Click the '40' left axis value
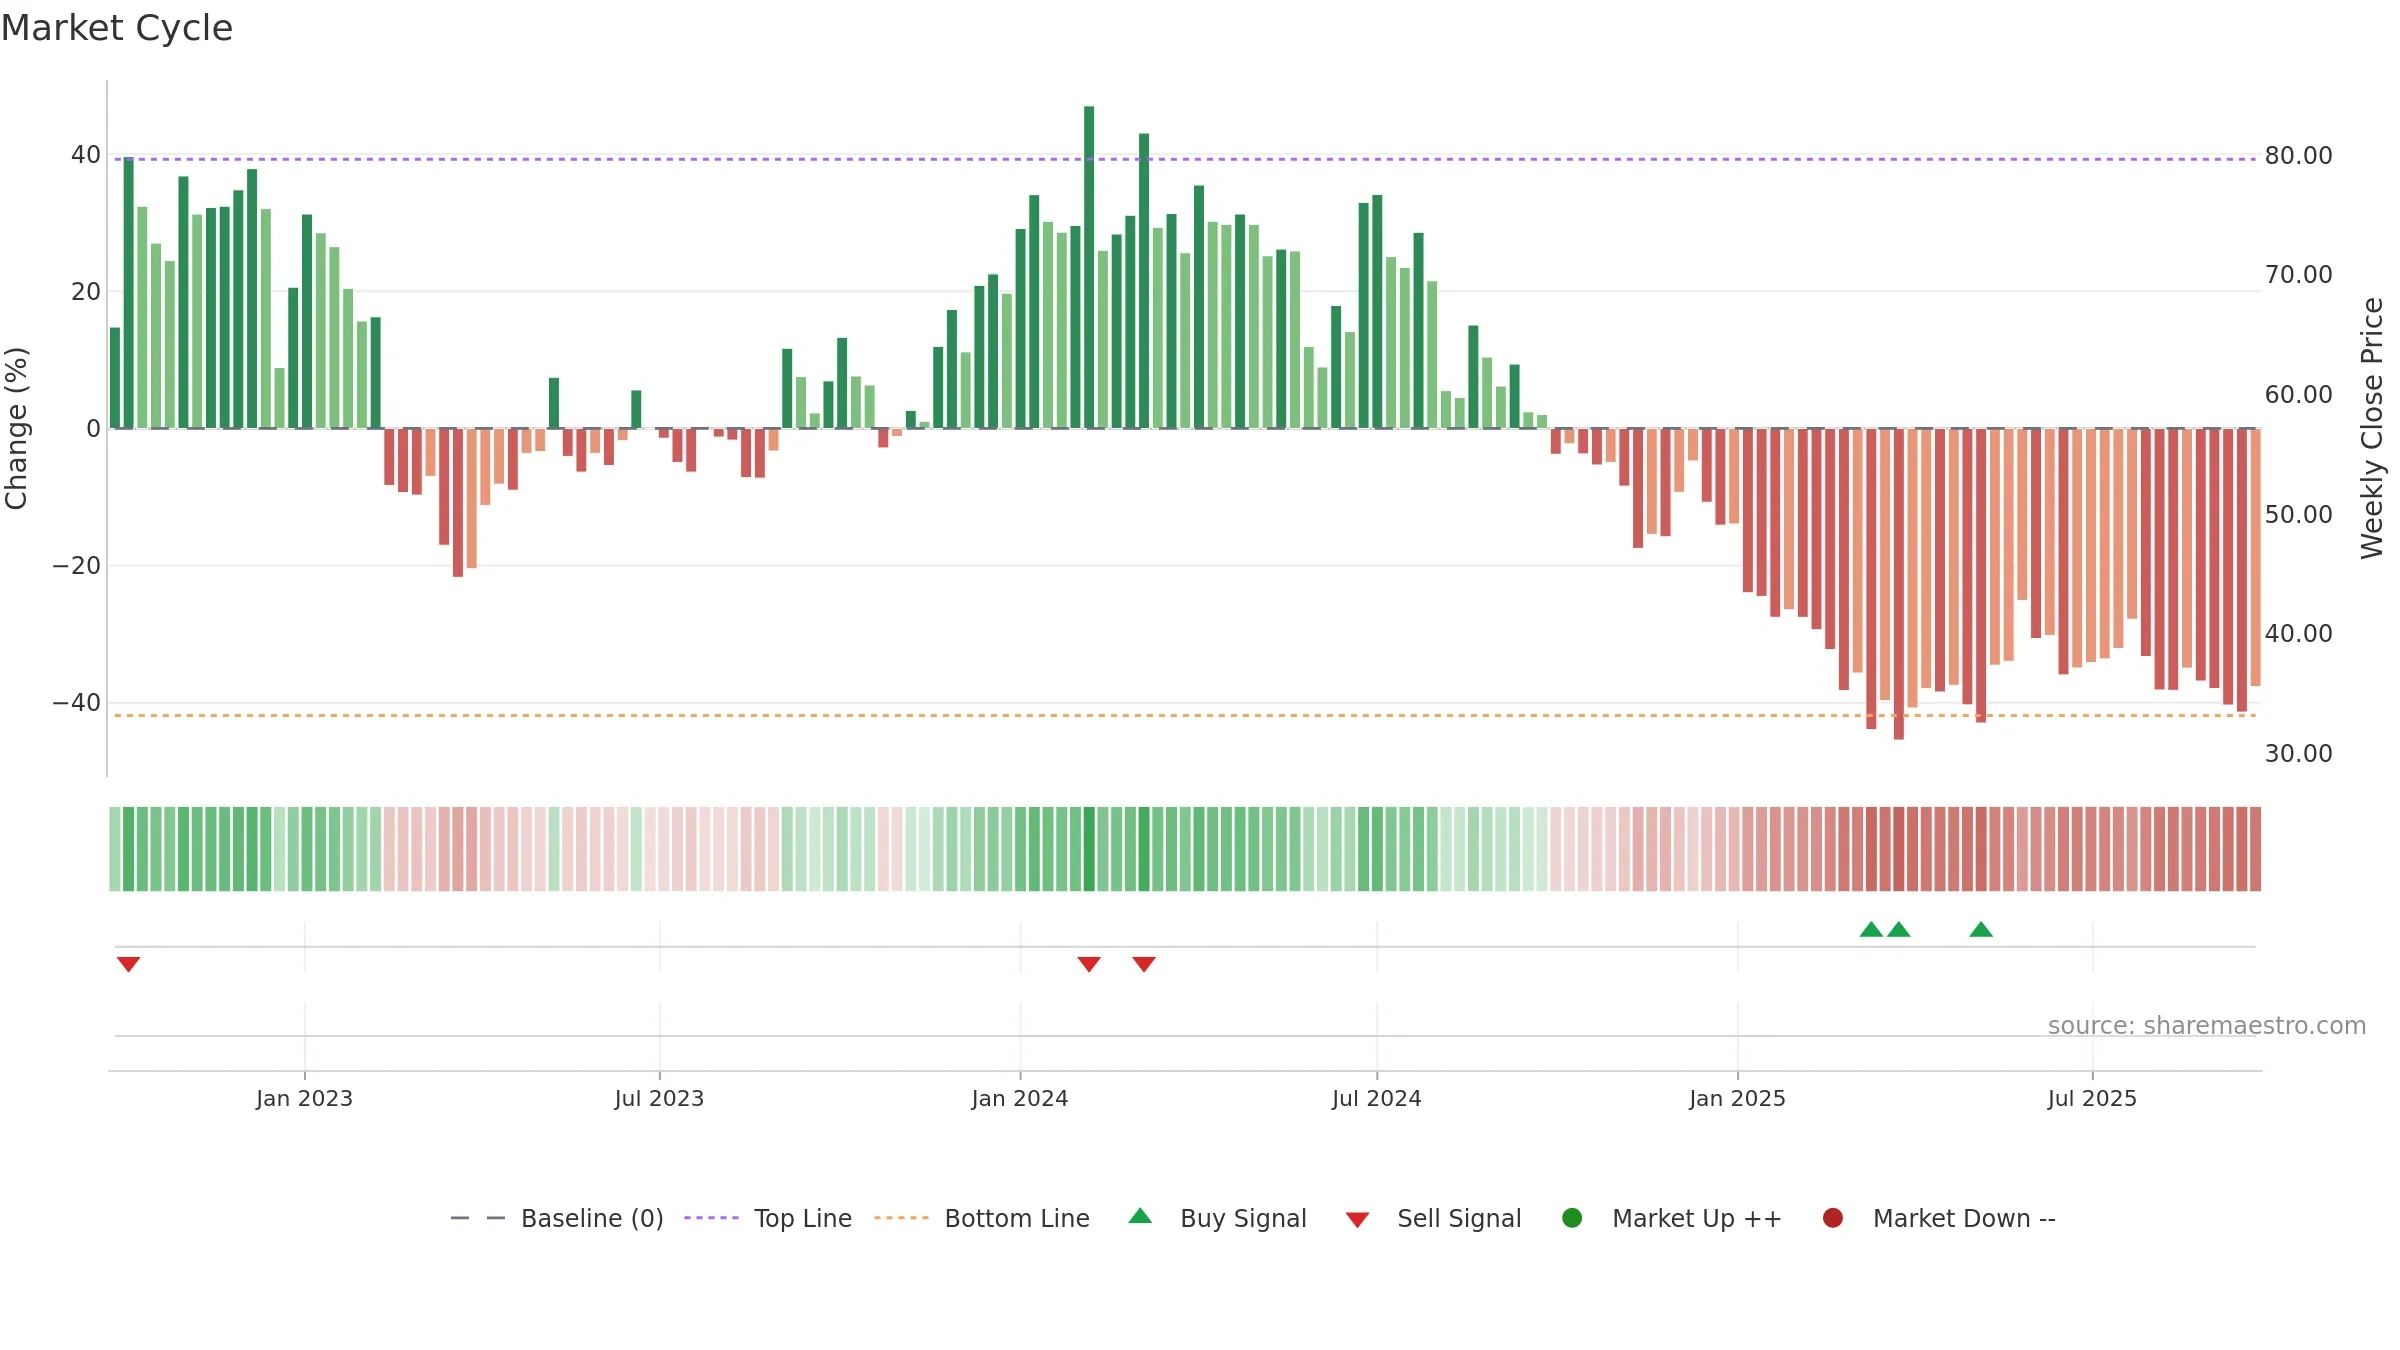Image resolution: width=2400 pixels, height=1350 pixels. [86, 155]
